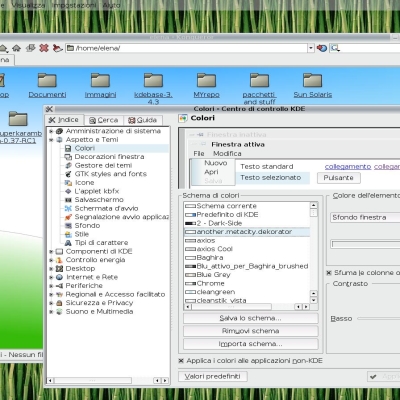Open the MYrepo folder in Konqueror
Viewport: 400px width, 400px height.
point(206,85)
